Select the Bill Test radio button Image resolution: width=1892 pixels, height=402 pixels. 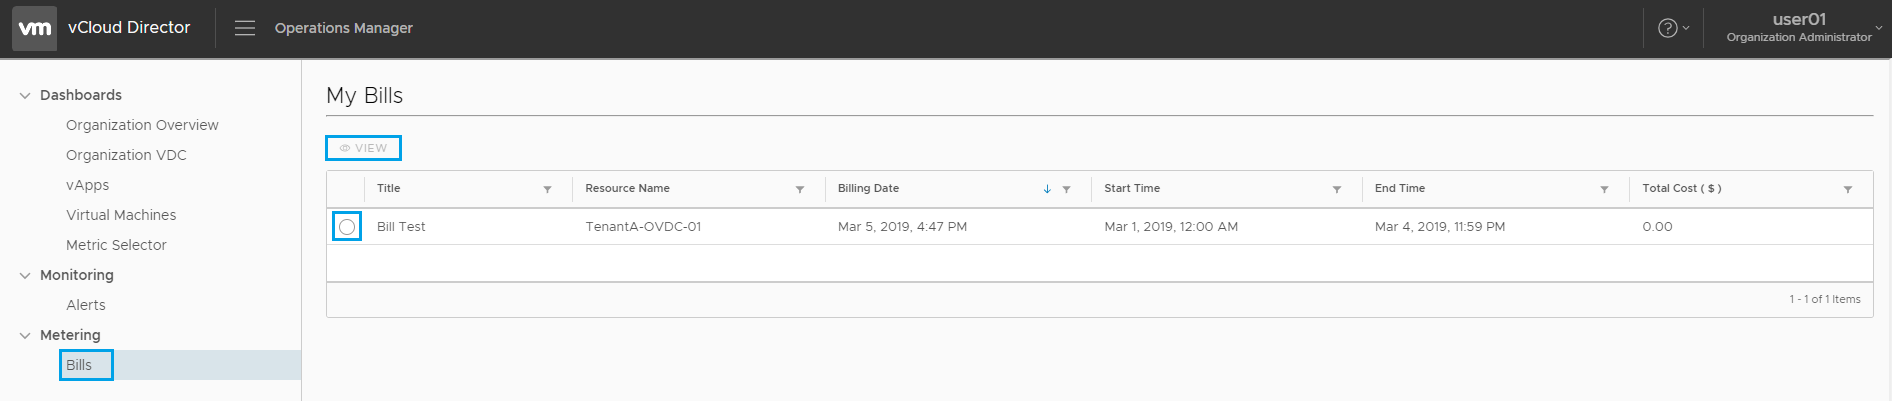347,227
